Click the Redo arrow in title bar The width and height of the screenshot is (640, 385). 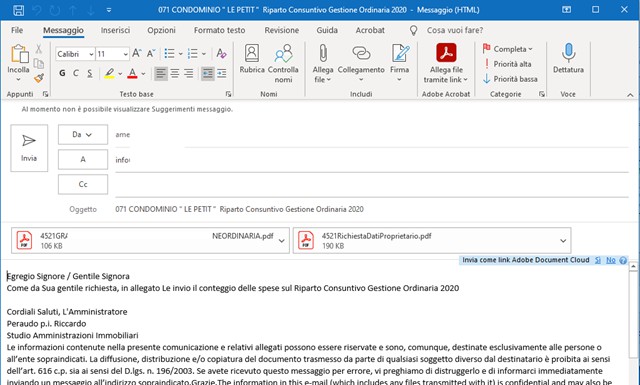[54, 10]
